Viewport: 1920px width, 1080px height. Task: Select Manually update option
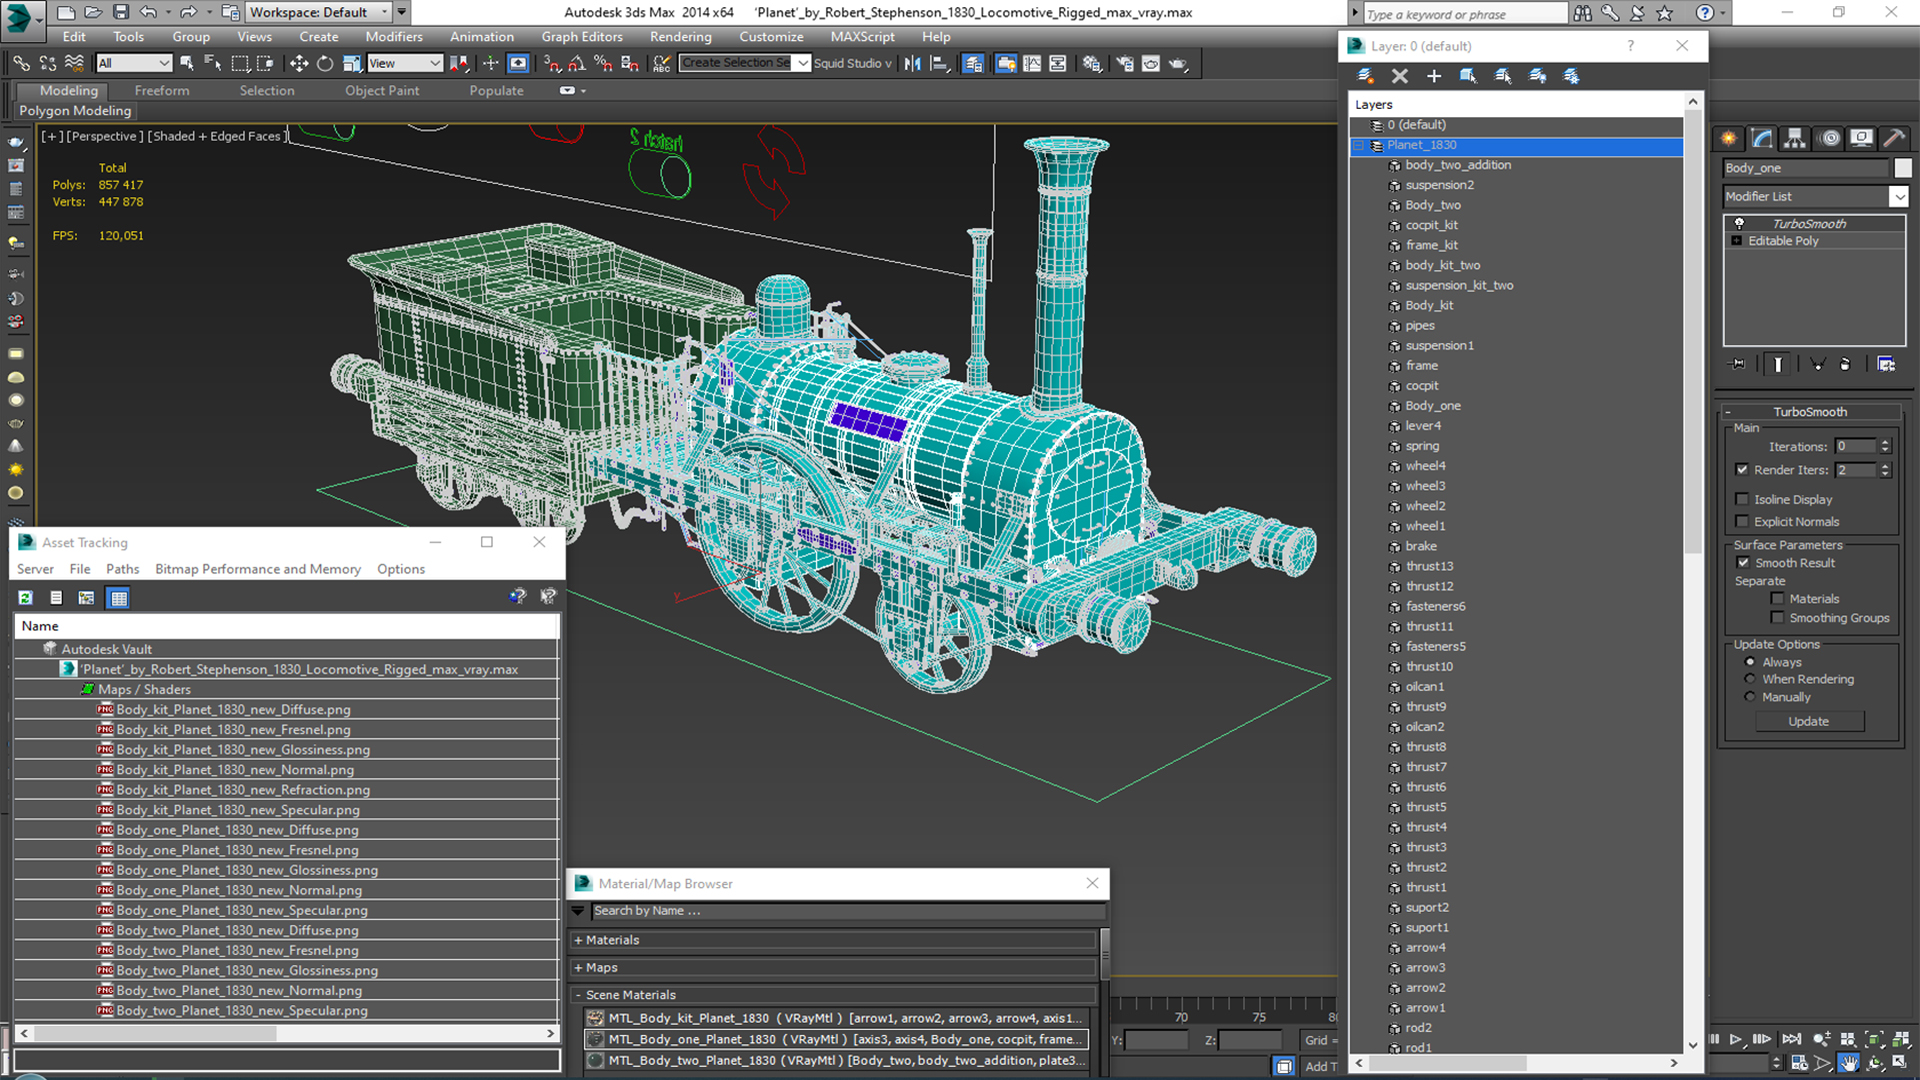click(x=1750, y=697)
